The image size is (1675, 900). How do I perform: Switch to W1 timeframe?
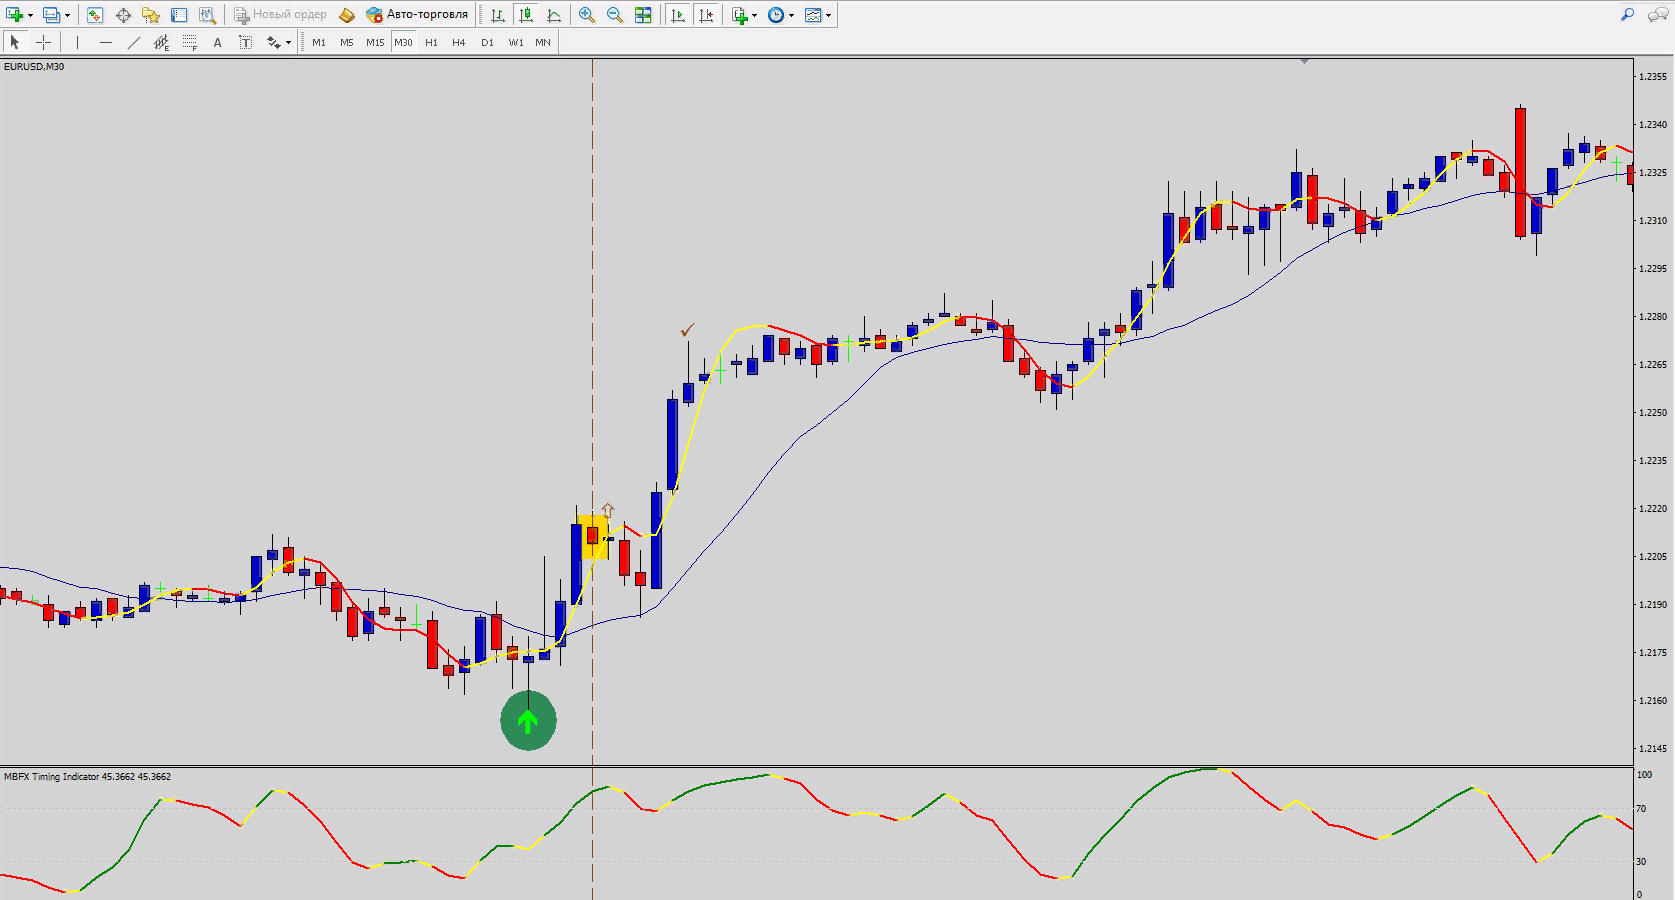tap(515, 42)
